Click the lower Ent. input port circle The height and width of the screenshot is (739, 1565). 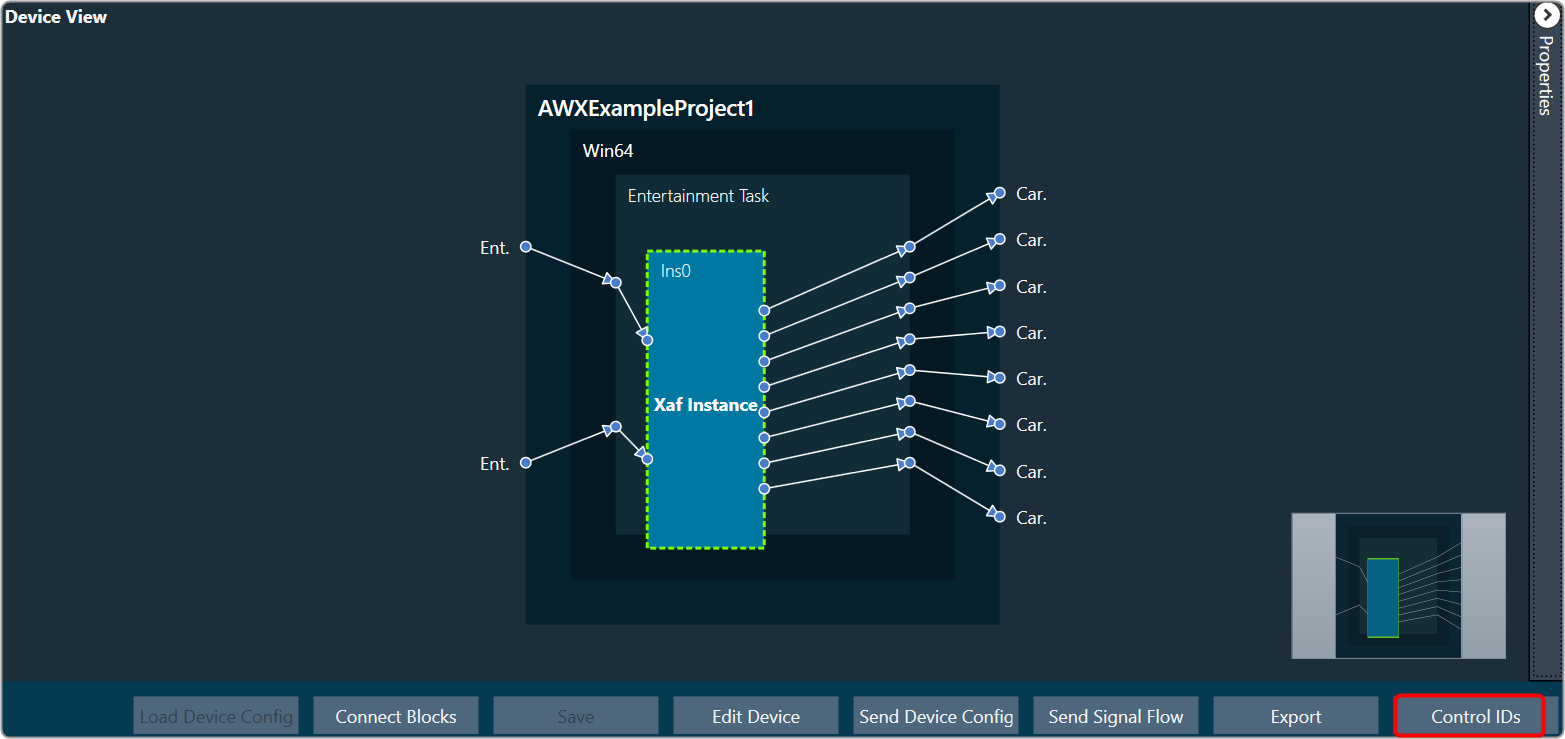tap(526, 462)
